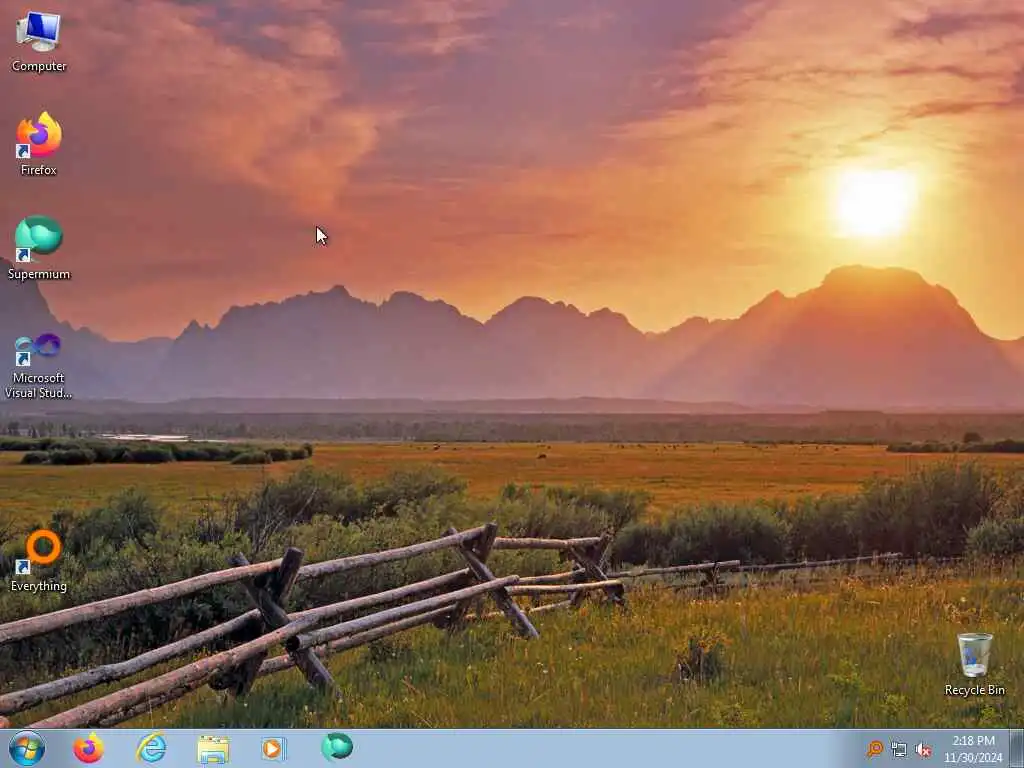Click the "Firefox" desktop label text
Image resolution: width=1024 pixels, height=768 pixels.
click(x=39, y=170)
